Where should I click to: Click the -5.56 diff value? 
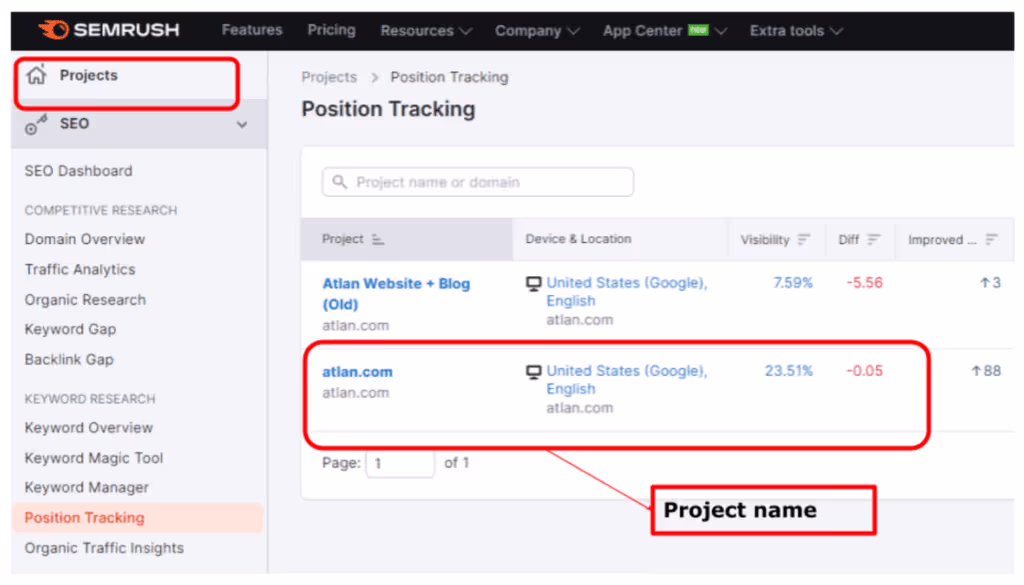pyautogui.click(x=865, y=283)
